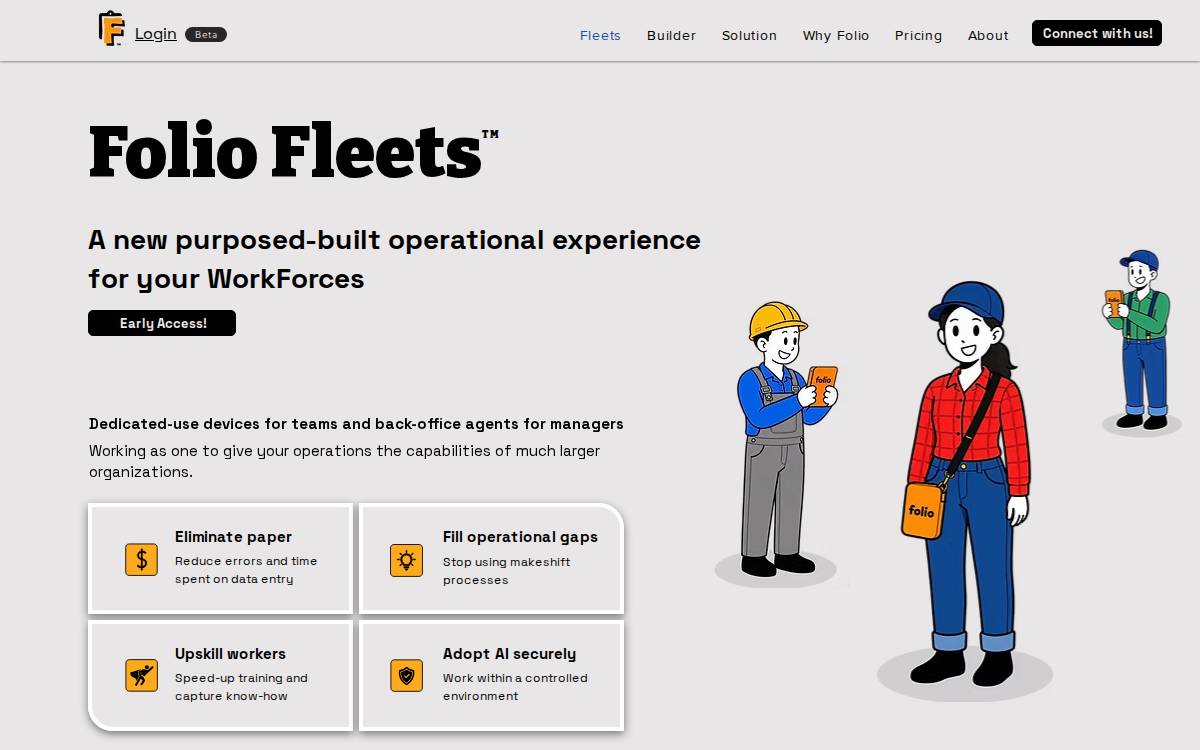The height and width of the screenshot is (750, 1200).
Task: Click the Beta badge next to Login
Action: click(206, 34)
